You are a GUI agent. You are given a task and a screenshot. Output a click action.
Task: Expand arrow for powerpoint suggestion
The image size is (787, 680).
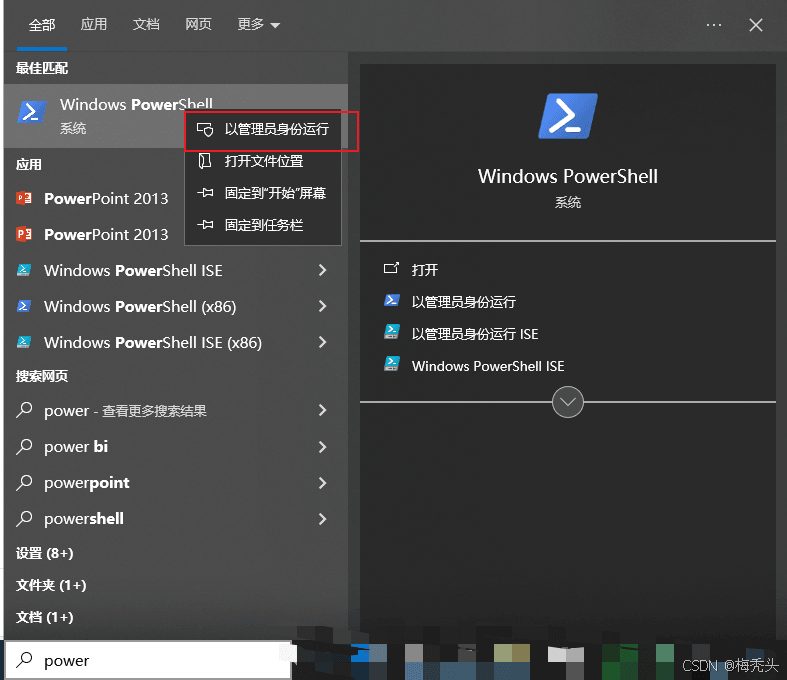coord(322,483)
